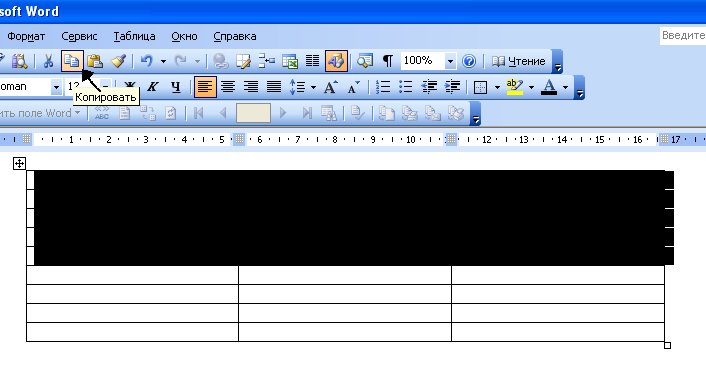Click the decrease indent icon
This screenshot has width=706, height=375.
click(429, 87)
